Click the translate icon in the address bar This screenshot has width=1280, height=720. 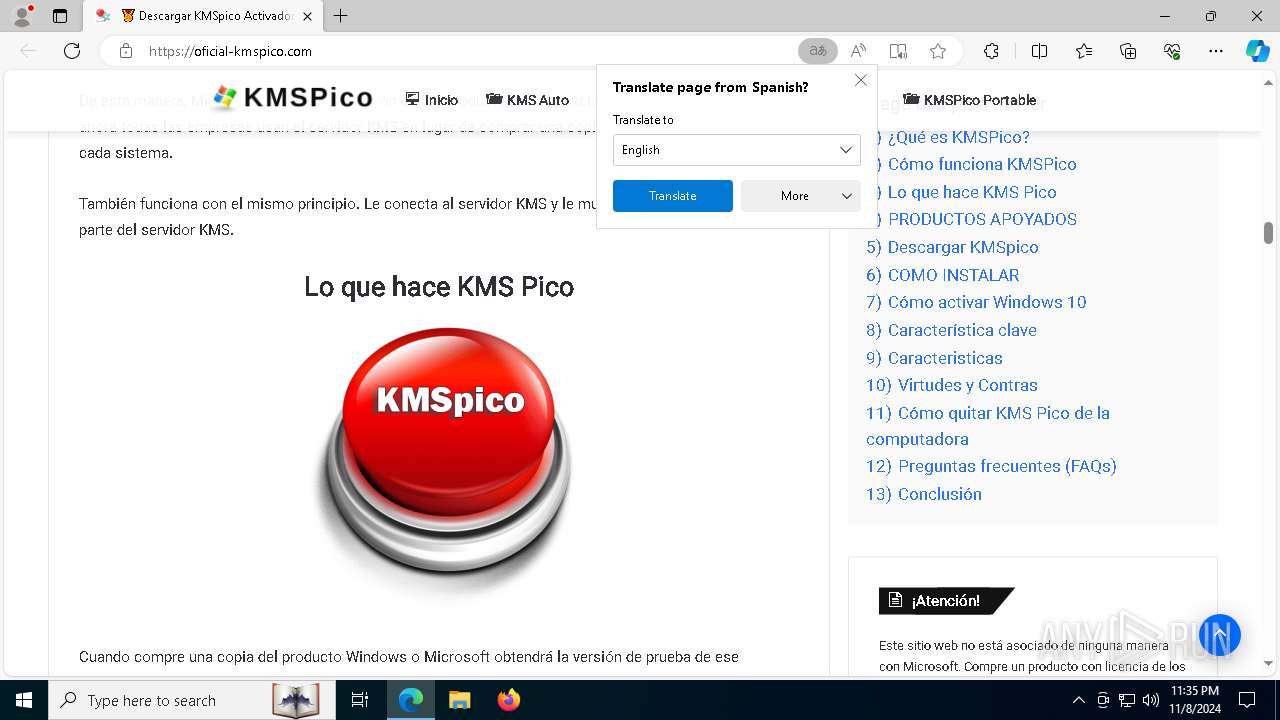(818, 51)
